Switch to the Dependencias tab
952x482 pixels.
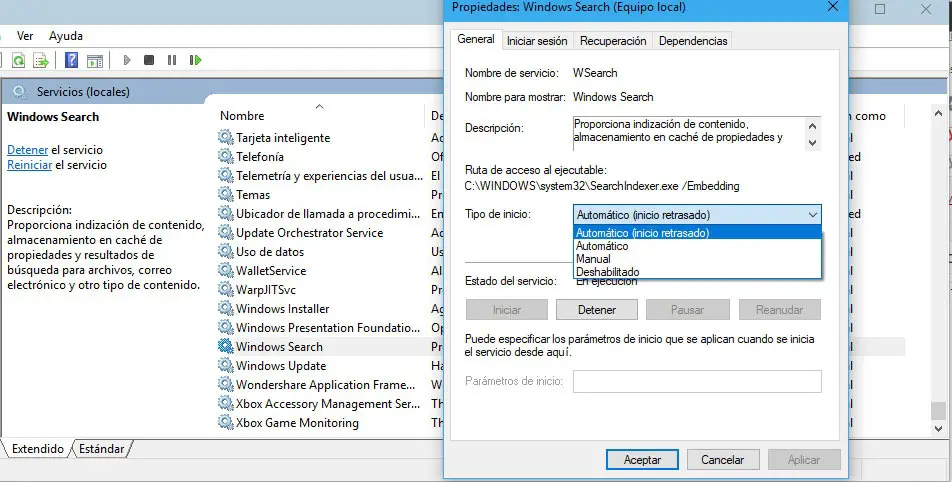[693, 41]
